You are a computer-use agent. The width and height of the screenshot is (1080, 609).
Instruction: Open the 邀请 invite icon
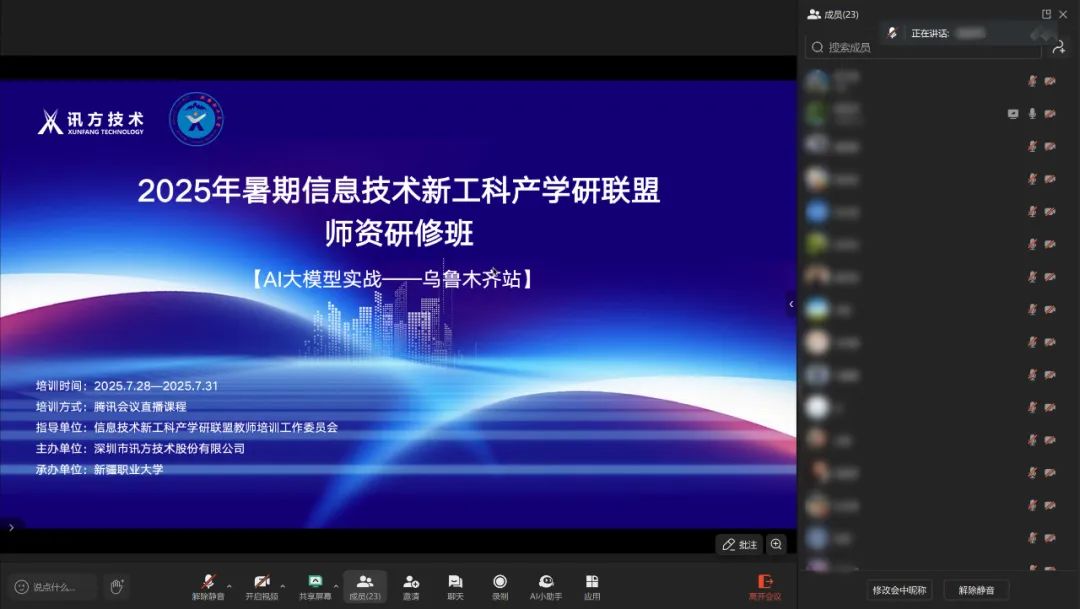tap(411, 586)
